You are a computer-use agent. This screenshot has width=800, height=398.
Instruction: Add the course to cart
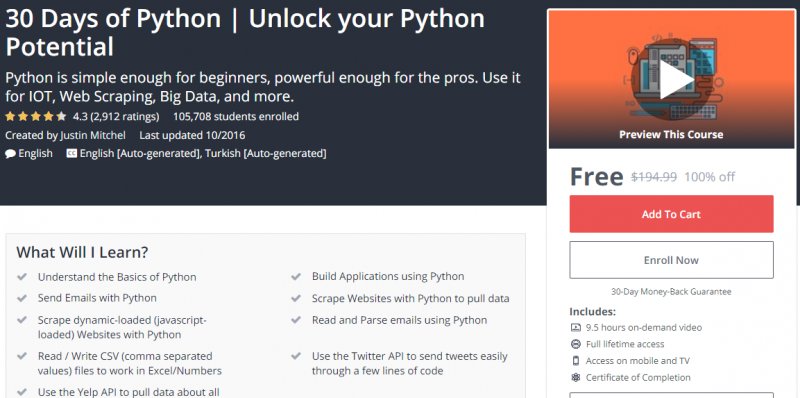tap(671, 214)
